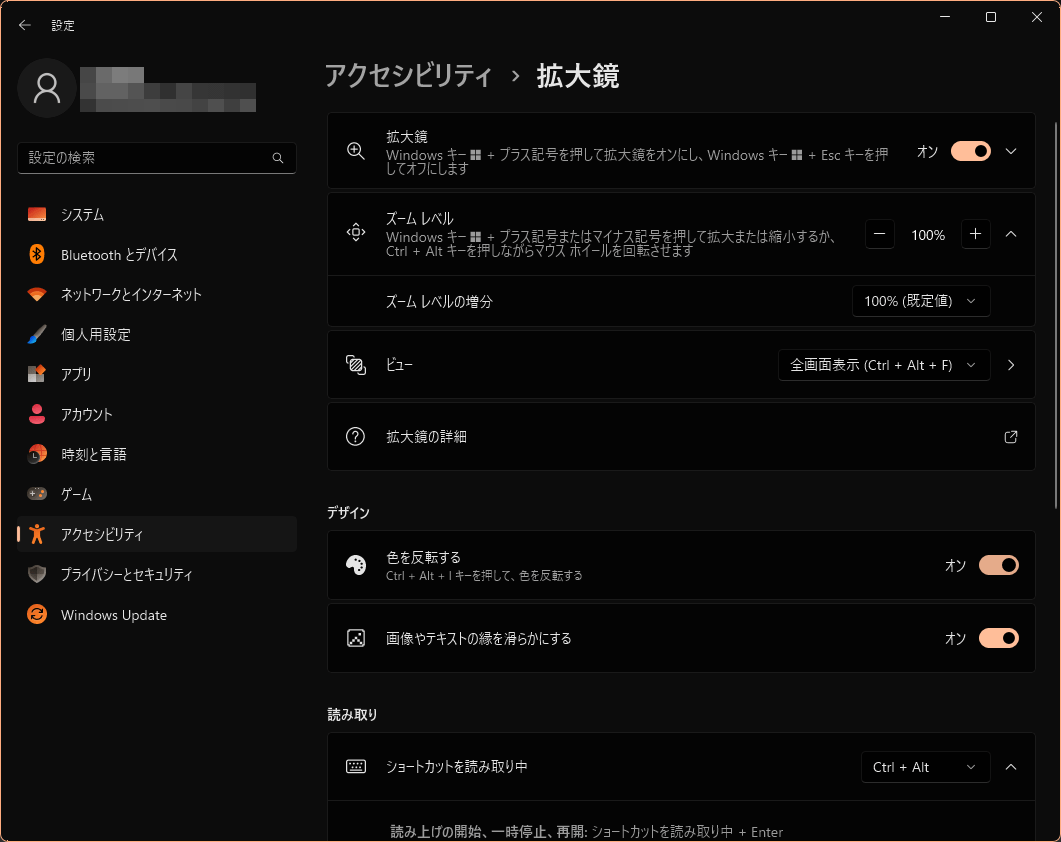Click the back arrow icon in title bar
Screen dimensions: 1061x842
click(x=25, y=25)
